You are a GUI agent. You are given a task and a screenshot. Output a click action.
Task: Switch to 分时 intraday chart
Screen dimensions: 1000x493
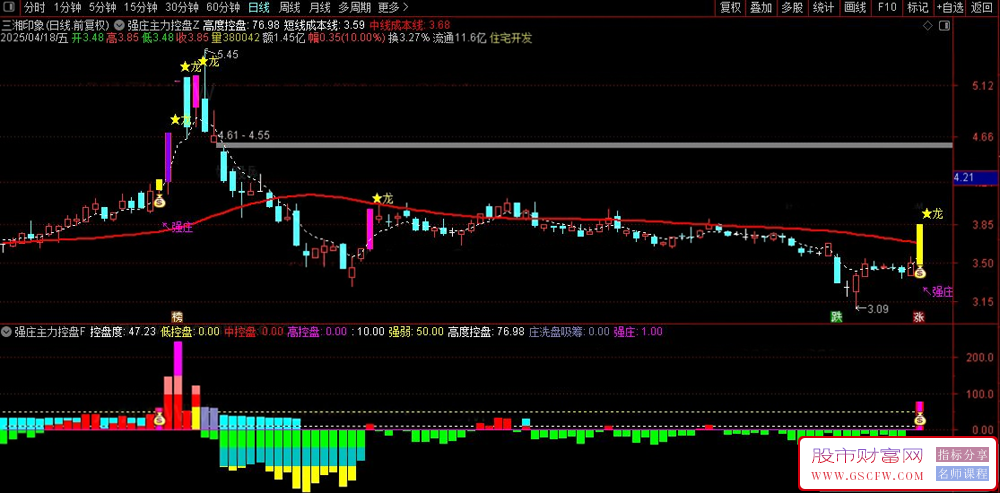[34, 8]
